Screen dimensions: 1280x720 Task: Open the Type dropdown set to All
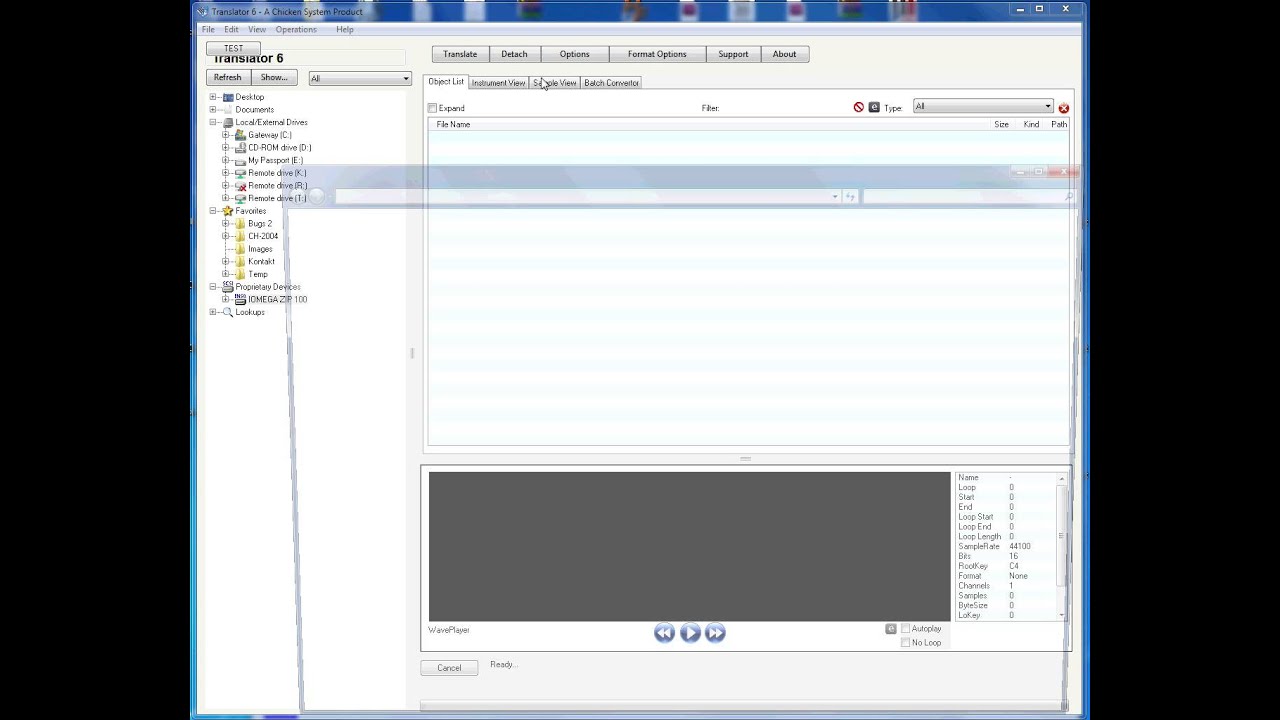point(983,107)
